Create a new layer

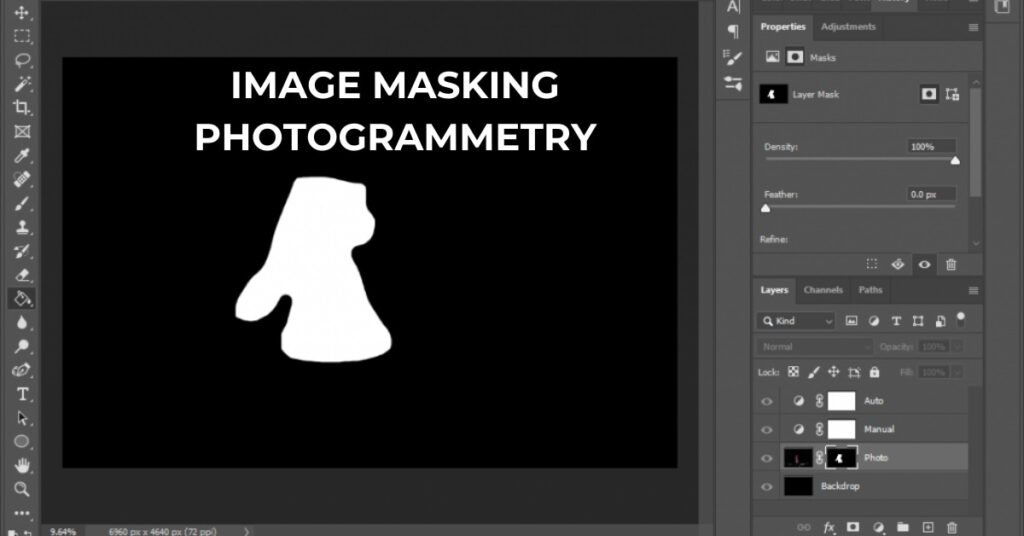pos(927,527)
